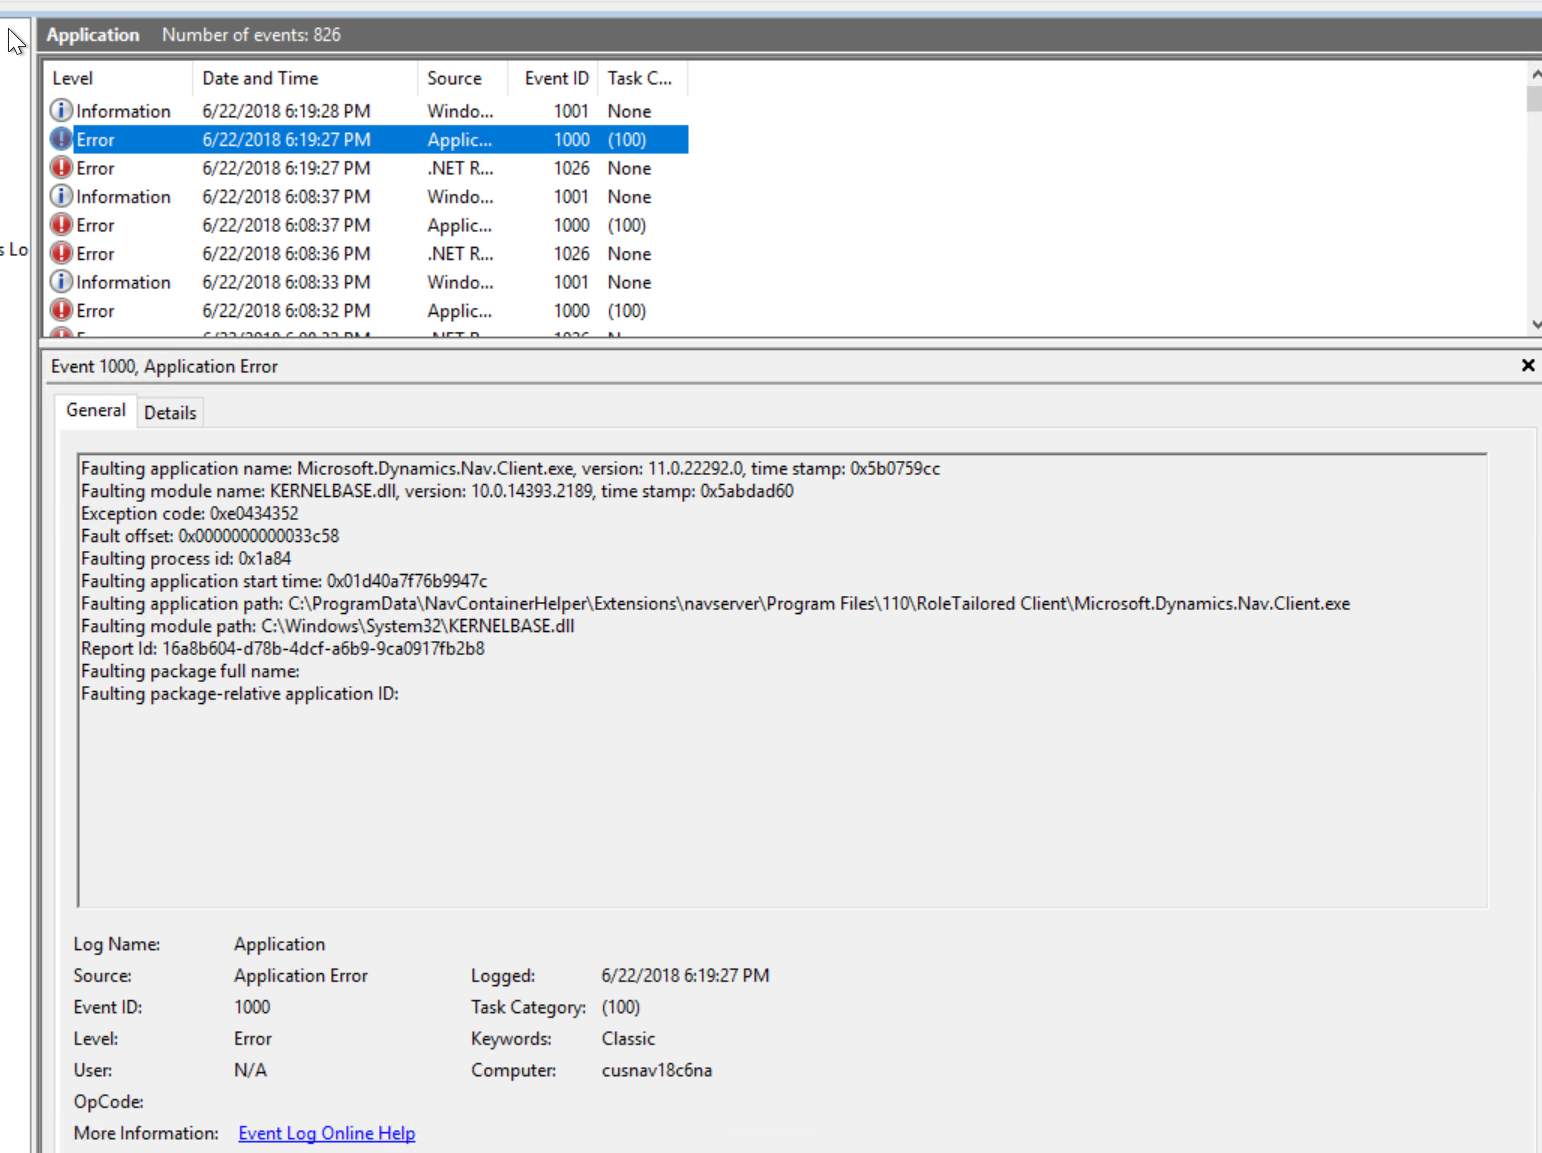The height and width of the screenshot is (1153, 1542).
Task: Open the Event Log Online Help link
Action: click(326, 1133)
